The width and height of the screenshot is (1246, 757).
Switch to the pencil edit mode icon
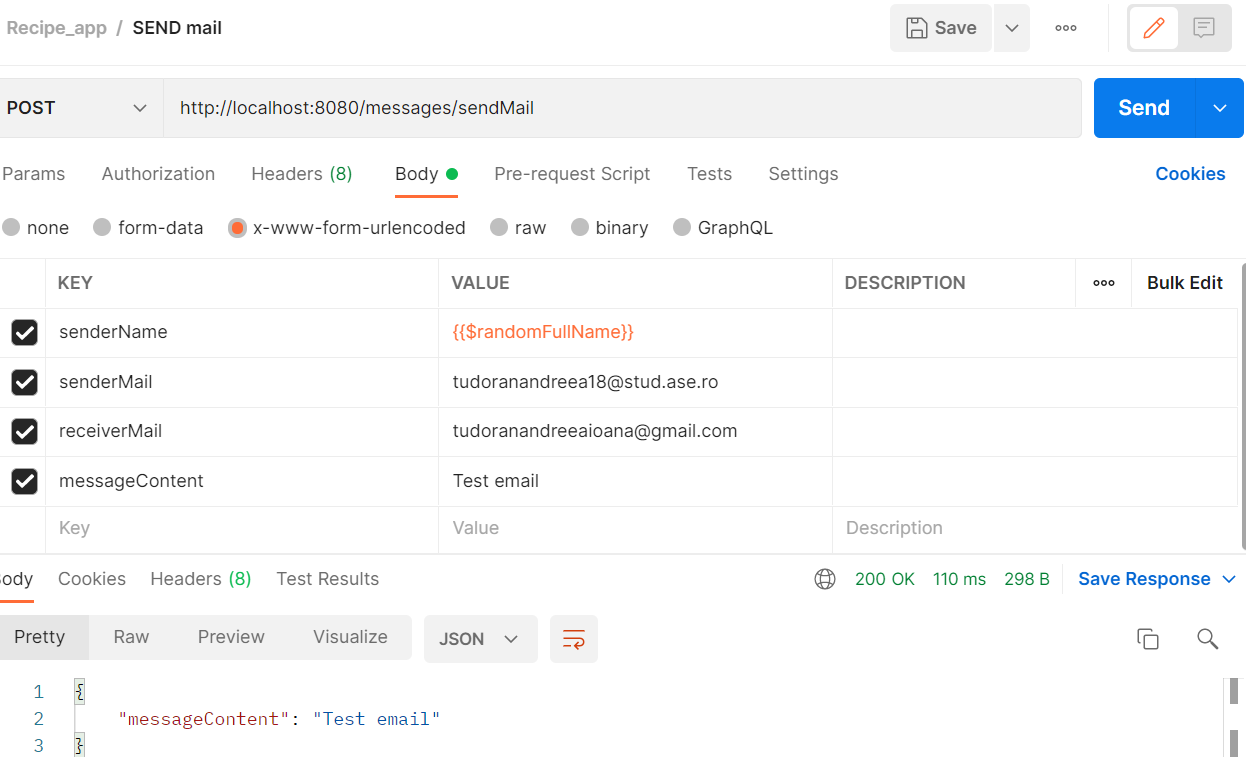pos(1154,28)
